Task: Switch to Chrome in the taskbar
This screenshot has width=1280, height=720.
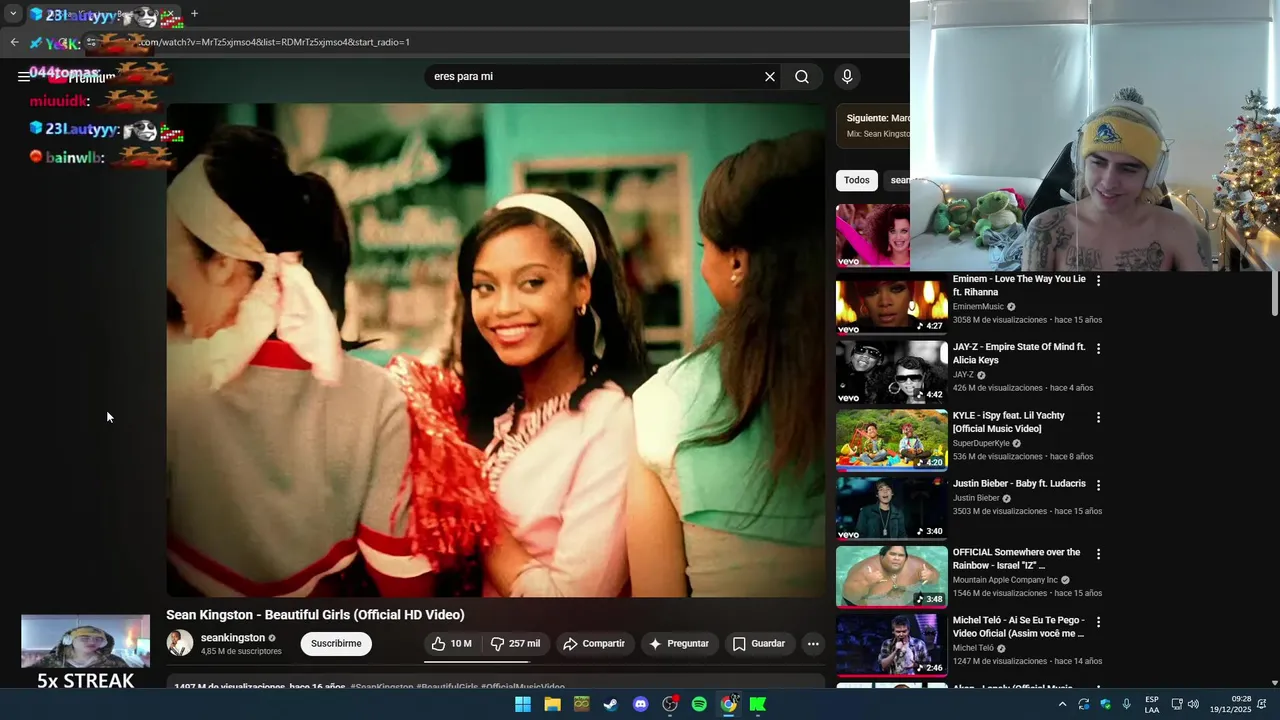Action: (x=729, y=704)
